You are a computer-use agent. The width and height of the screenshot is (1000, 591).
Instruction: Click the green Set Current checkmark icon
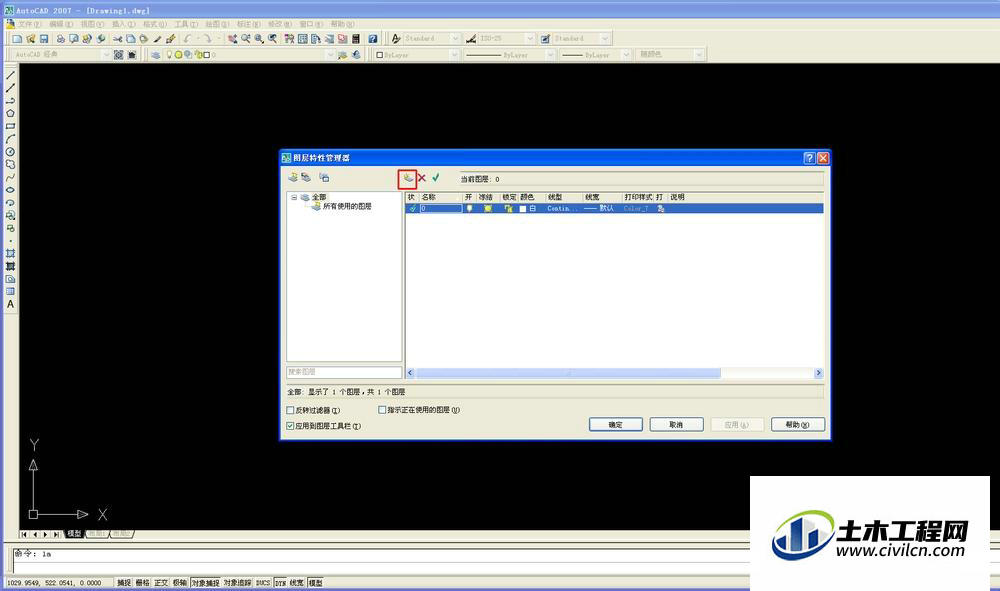[436, 178]
